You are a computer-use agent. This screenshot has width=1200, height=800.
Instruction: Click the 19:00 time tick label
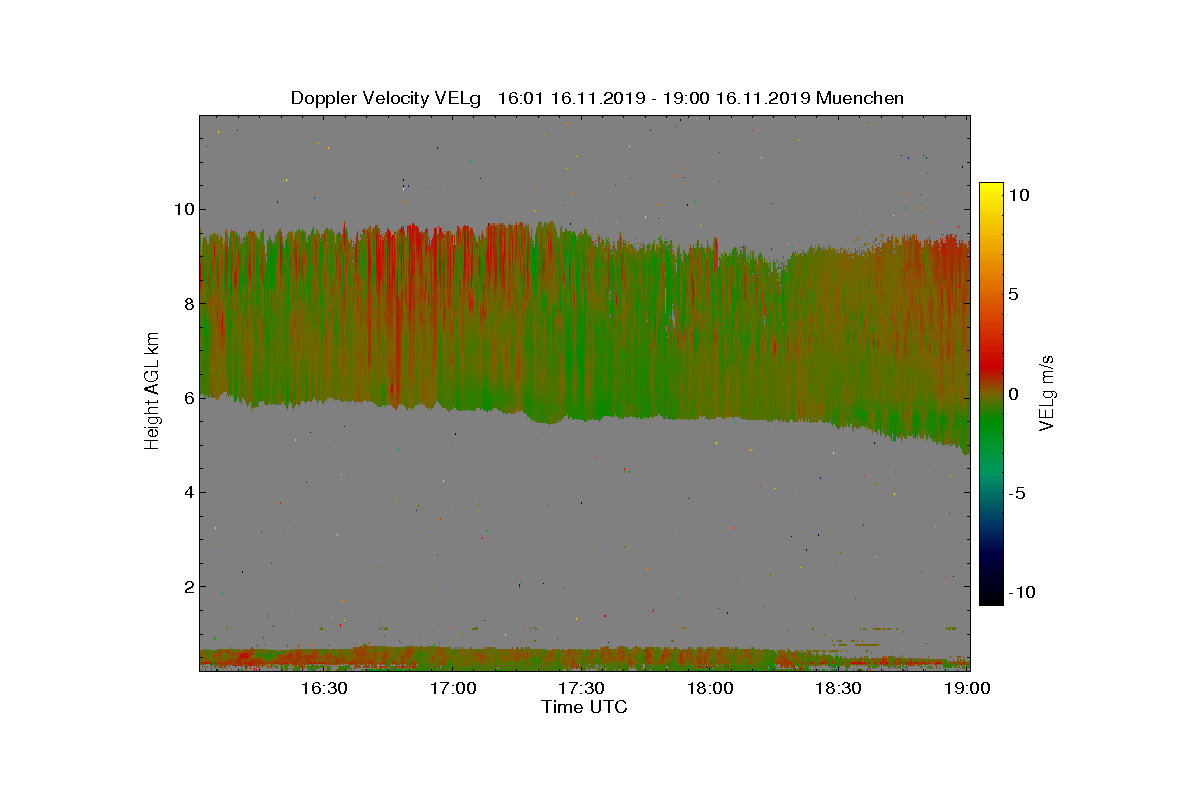coord(968,688)
